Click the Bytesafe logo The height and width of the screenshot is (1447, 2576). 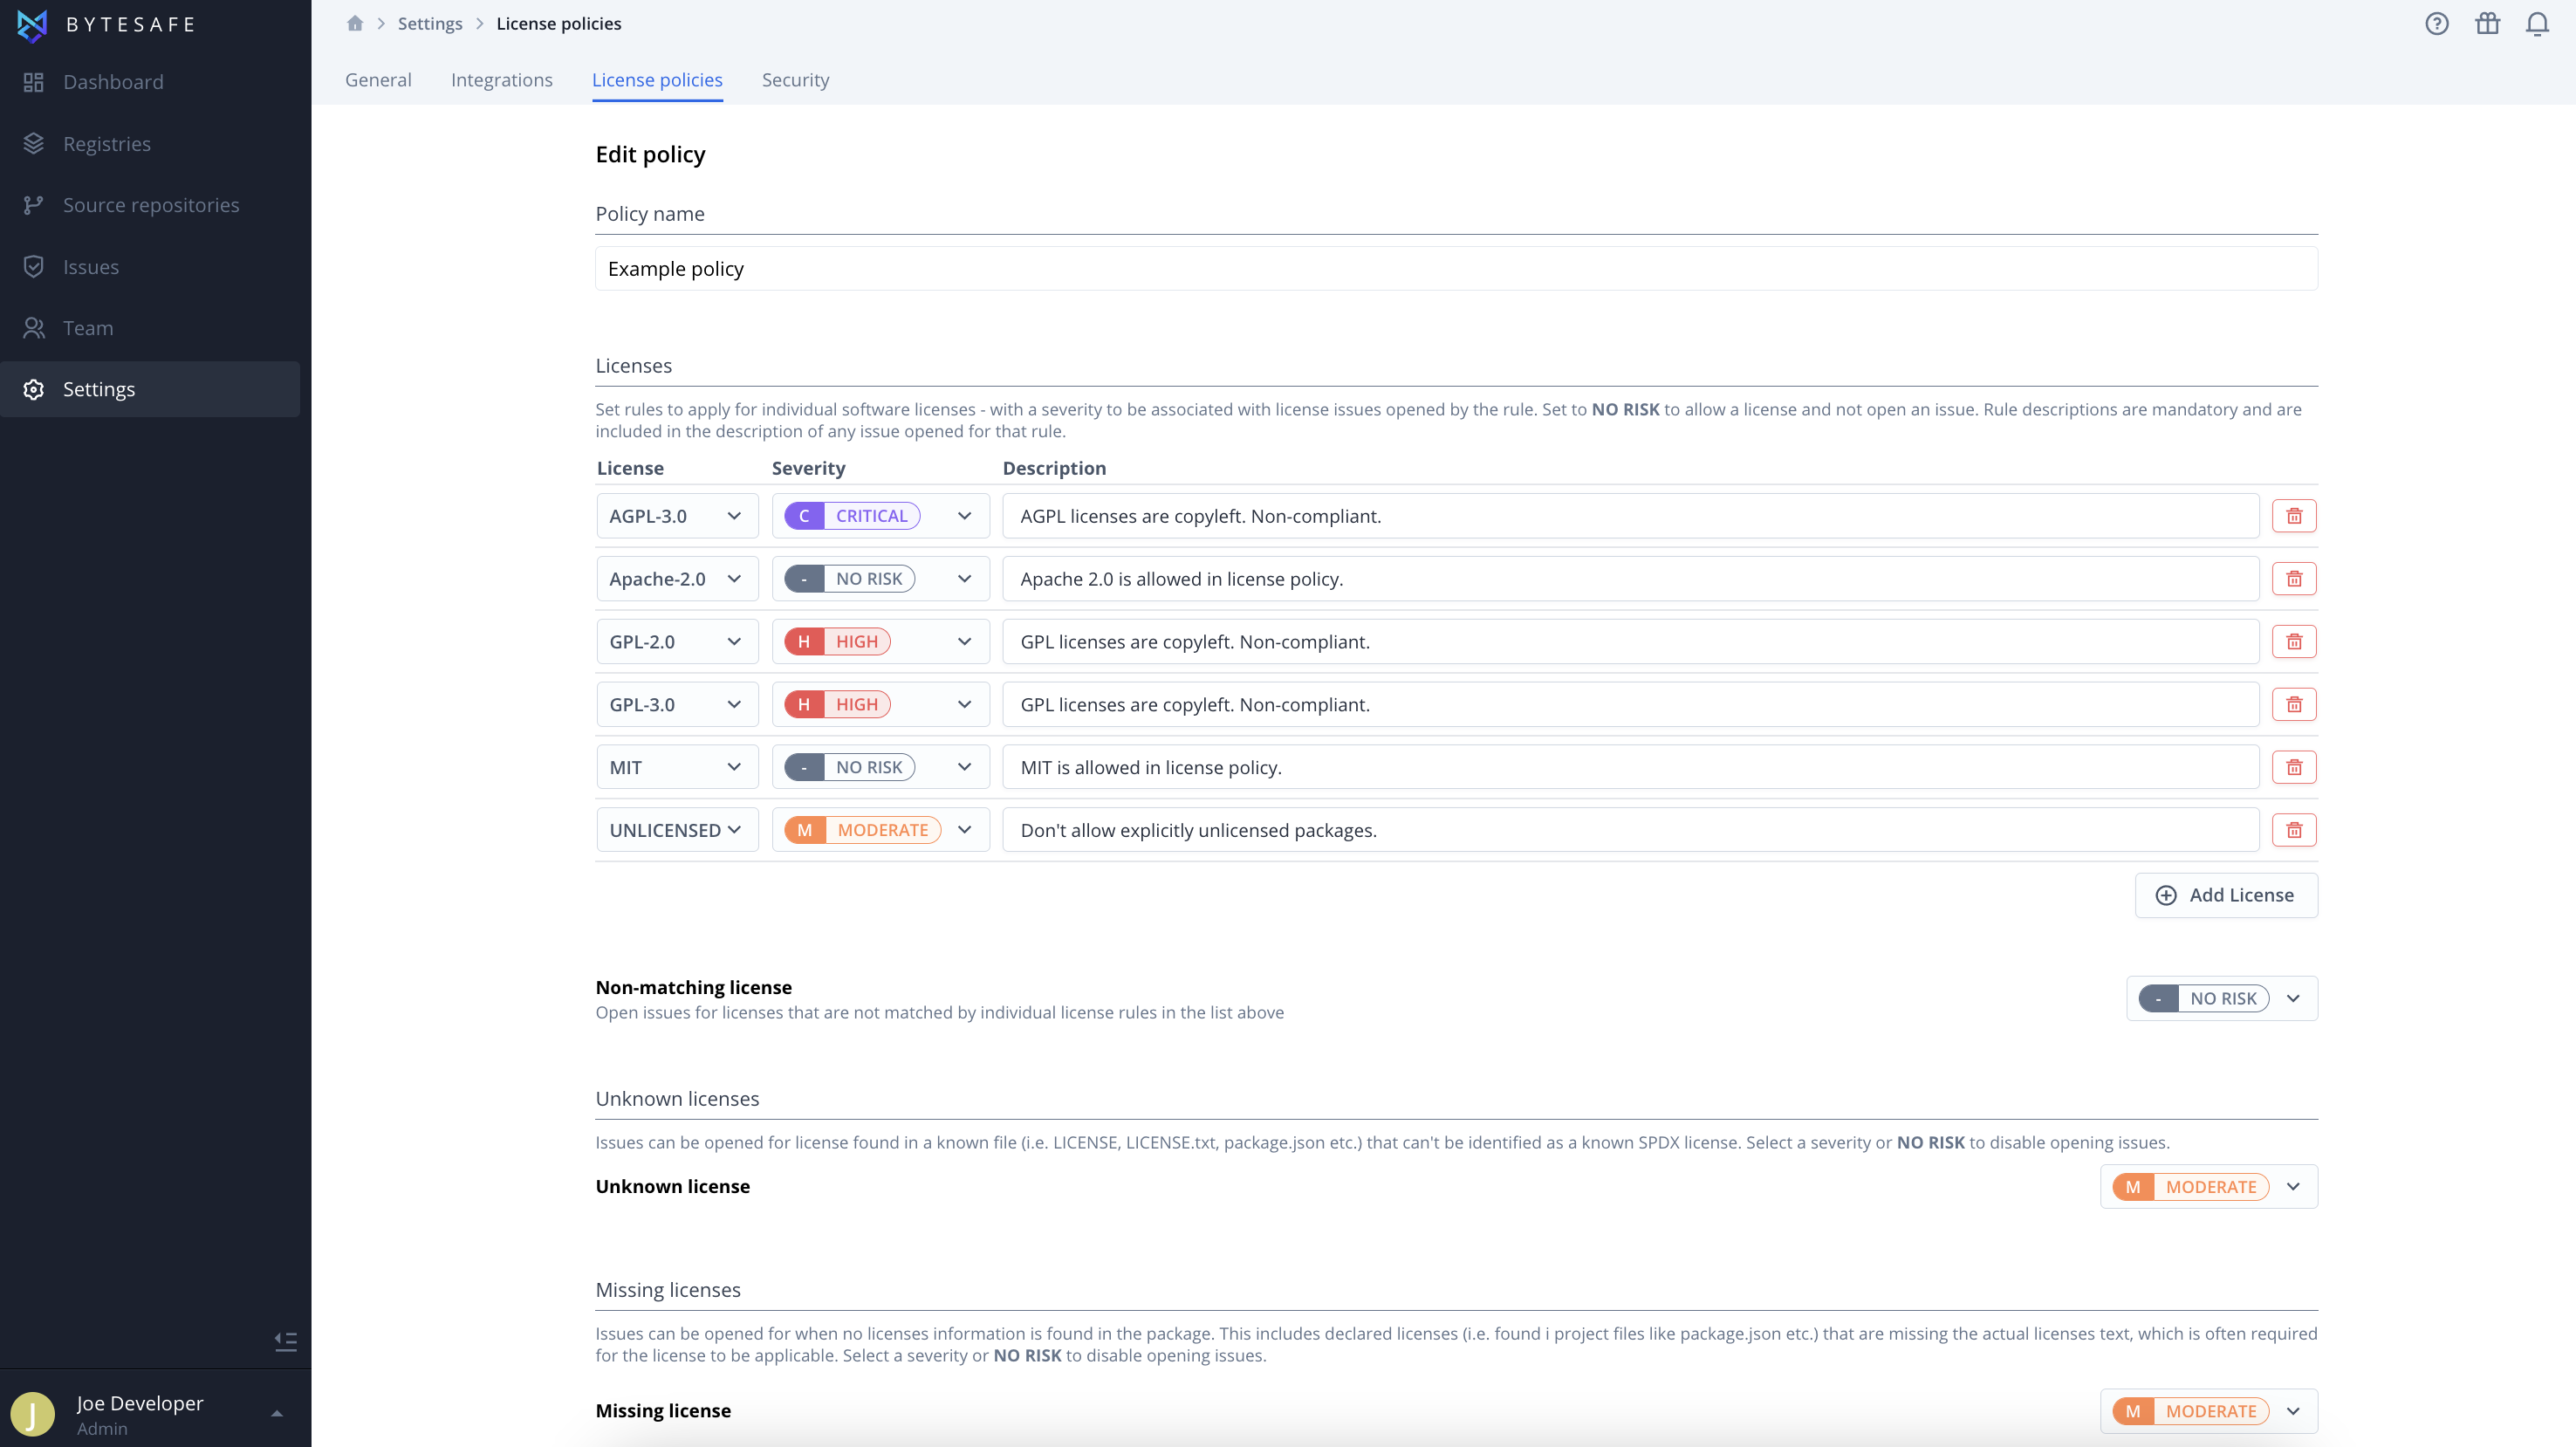pyautogui.click(x=106, y=25)
